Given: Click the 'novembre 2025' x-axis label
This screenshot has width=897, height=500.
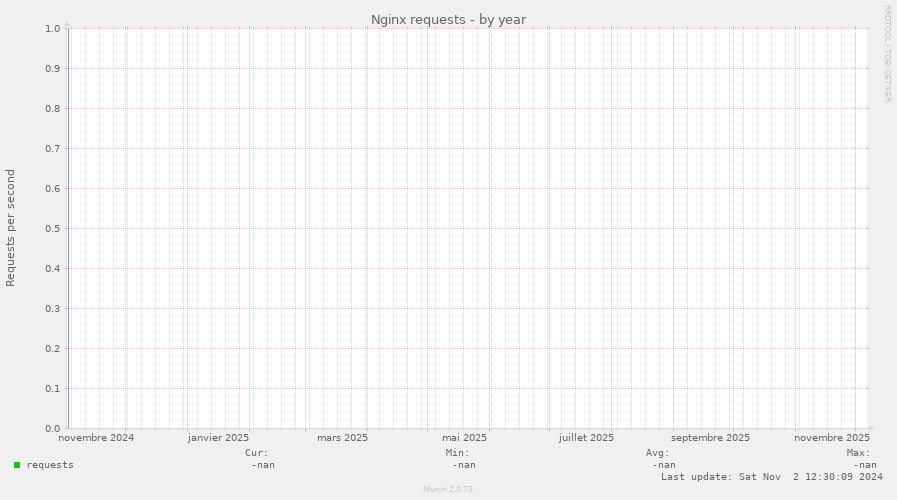Looking at the screenshot, I should point(832,438).
